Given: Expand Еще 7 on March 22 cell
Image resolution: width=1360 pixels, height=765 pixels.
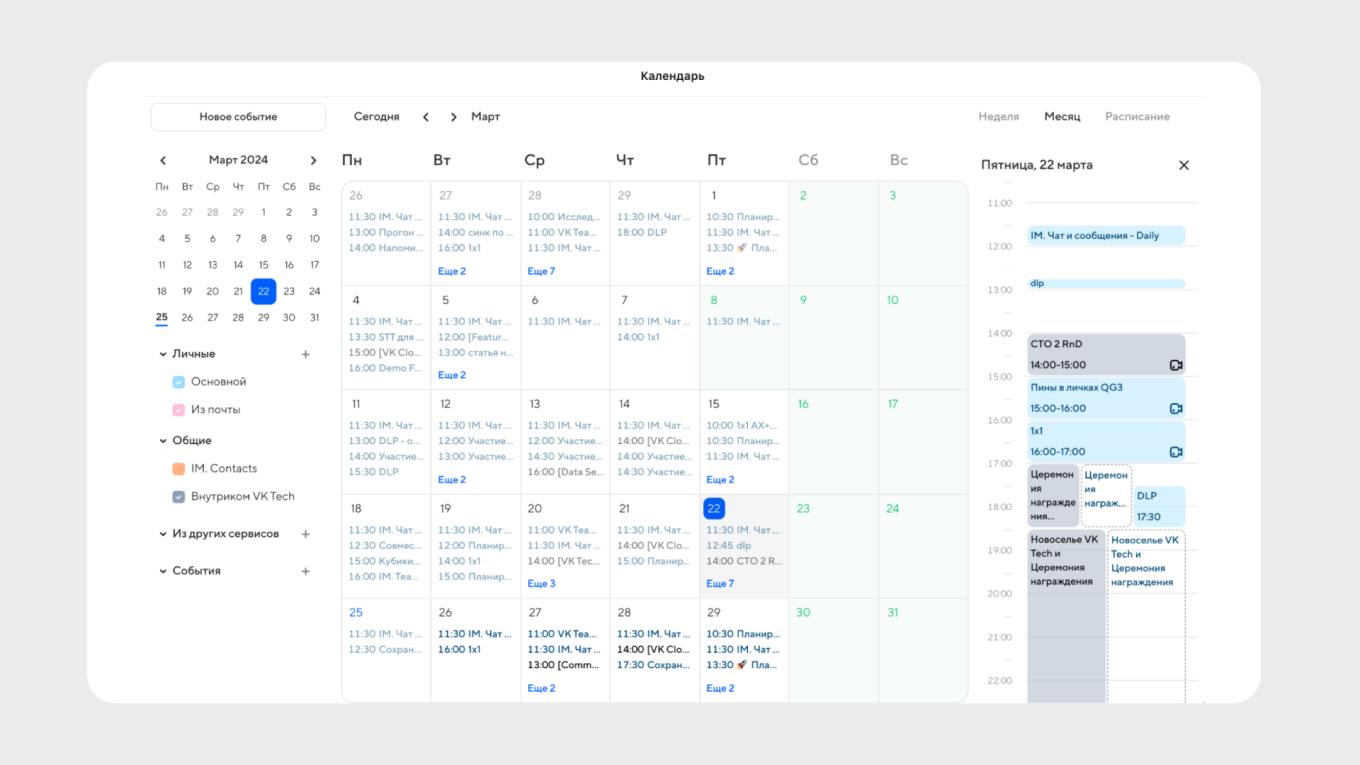Looking at the screenshot, I should (x=720, y=584).
